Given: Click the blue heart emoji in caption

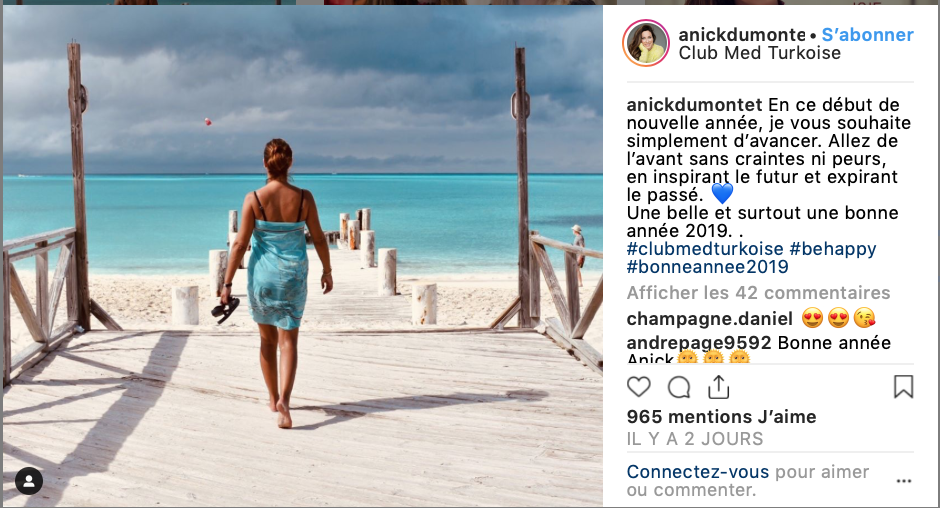Looking at the screenshot, I should (722, 194).
